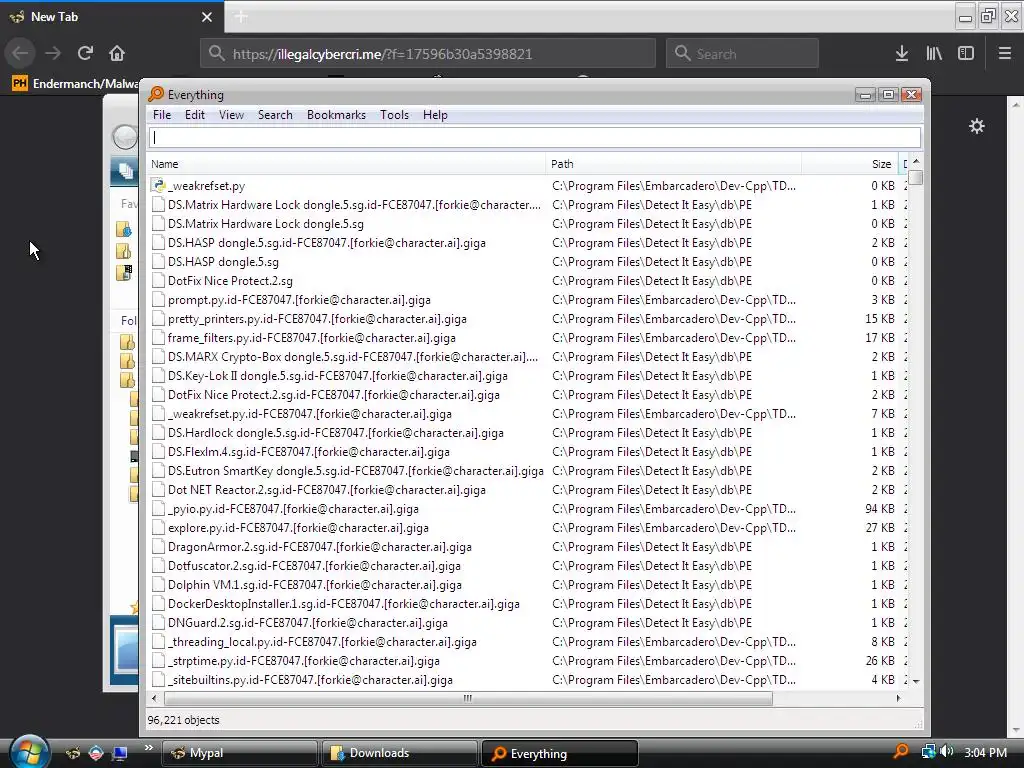Click the Everything tray icon in taskbar
Image resolution: width=1024 pixels, height=768 pixels.
point(901,752)
